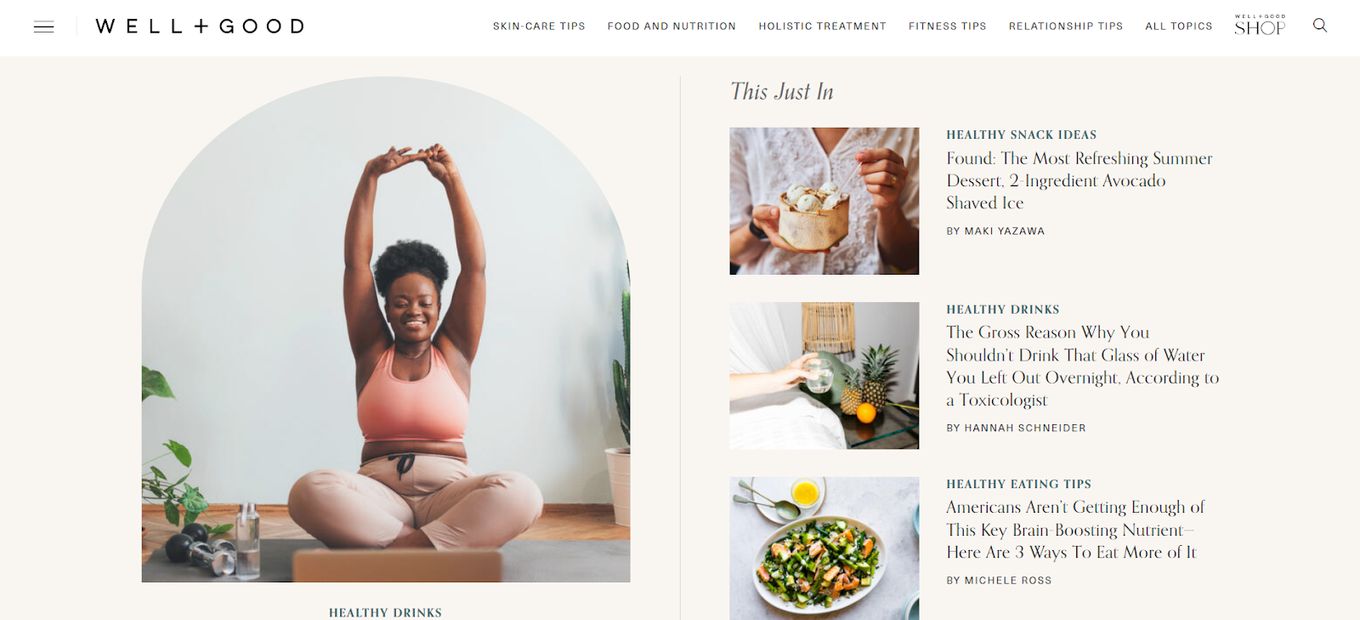
Task: Click the search magnifier icon
Action: (x=1320, y=25)
